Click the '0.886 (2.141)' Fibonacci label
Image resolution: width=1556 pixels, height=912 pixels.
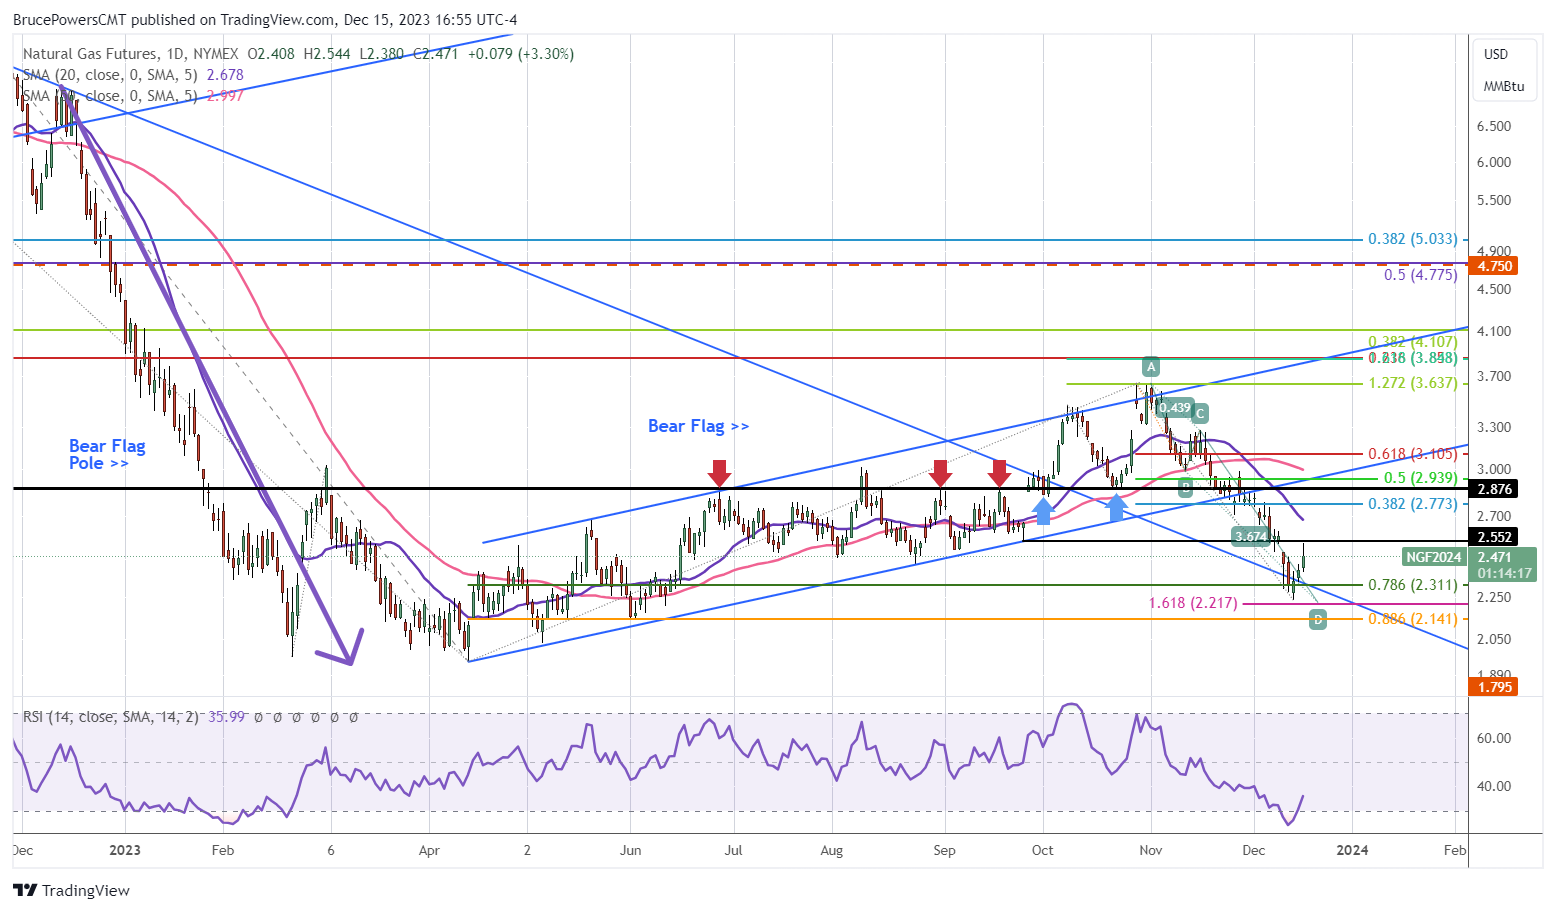pos(1413,619)
